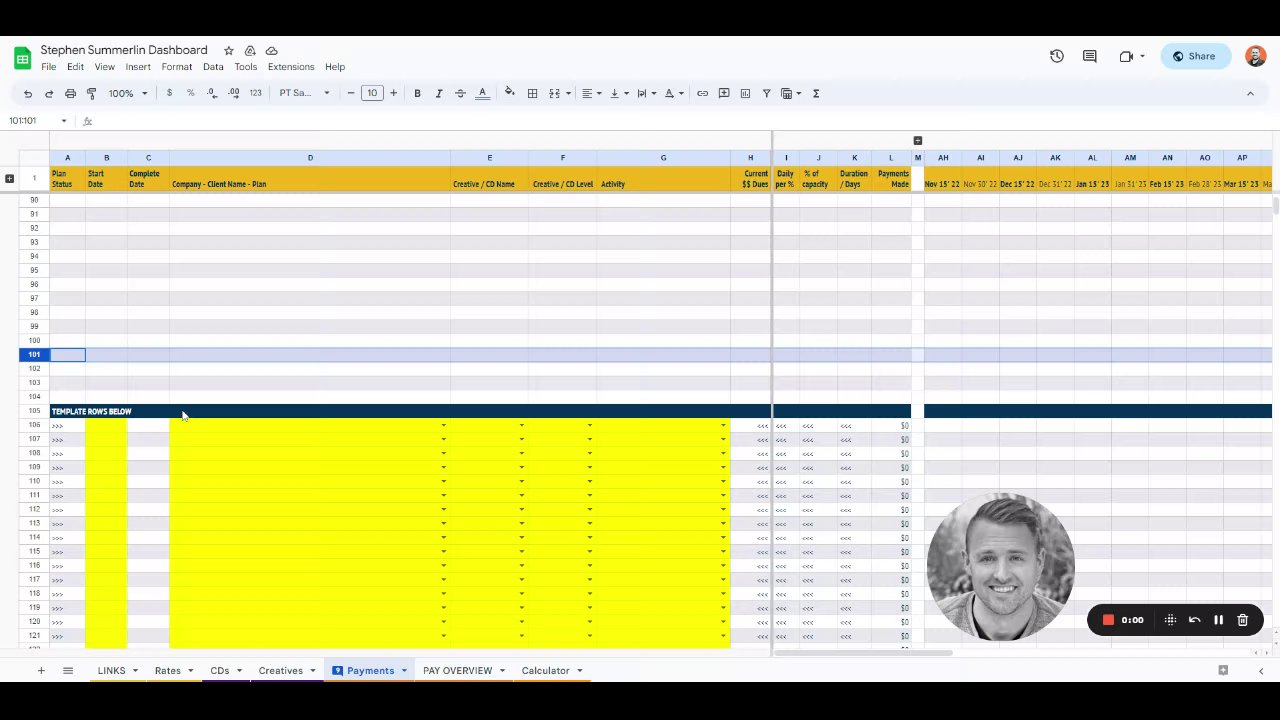Open the Format menu
The width and height of the screenshot is (1280, 720).
click(x=176, y=67)
